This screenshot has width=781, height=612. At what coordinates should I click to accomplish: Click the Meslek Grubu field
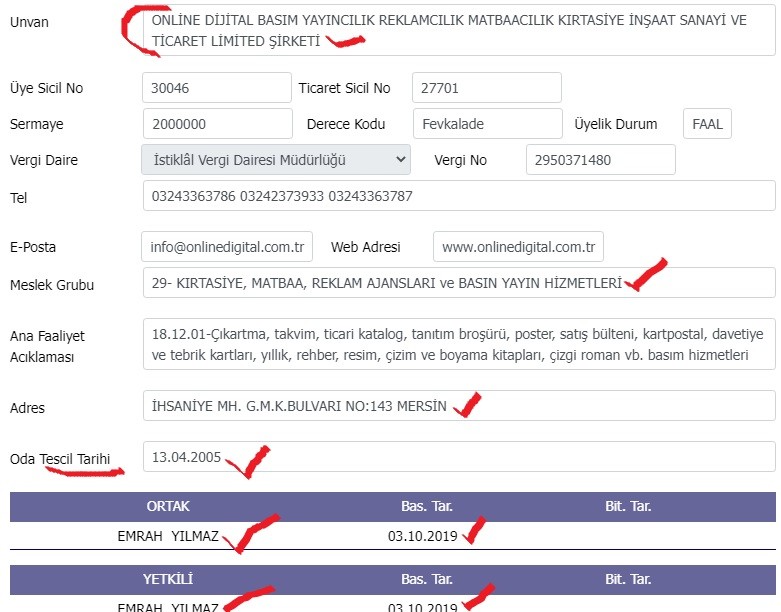458,283
